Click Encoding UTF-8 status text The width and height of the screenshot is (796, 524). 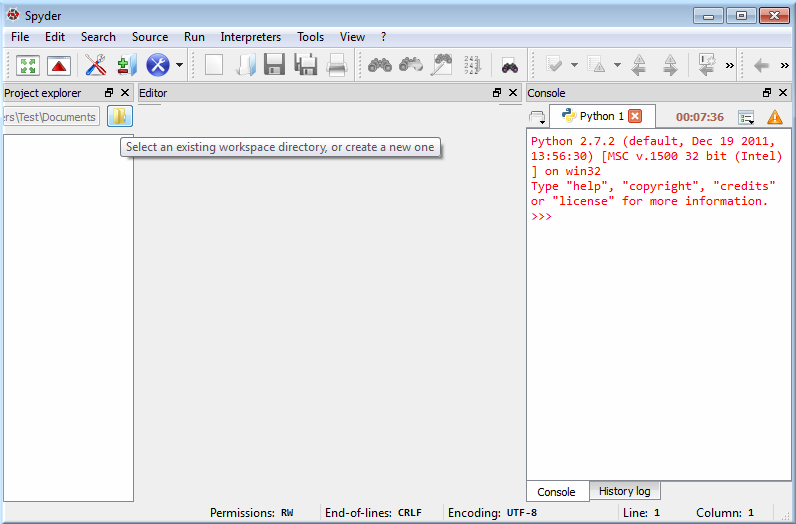coord(492,513)
